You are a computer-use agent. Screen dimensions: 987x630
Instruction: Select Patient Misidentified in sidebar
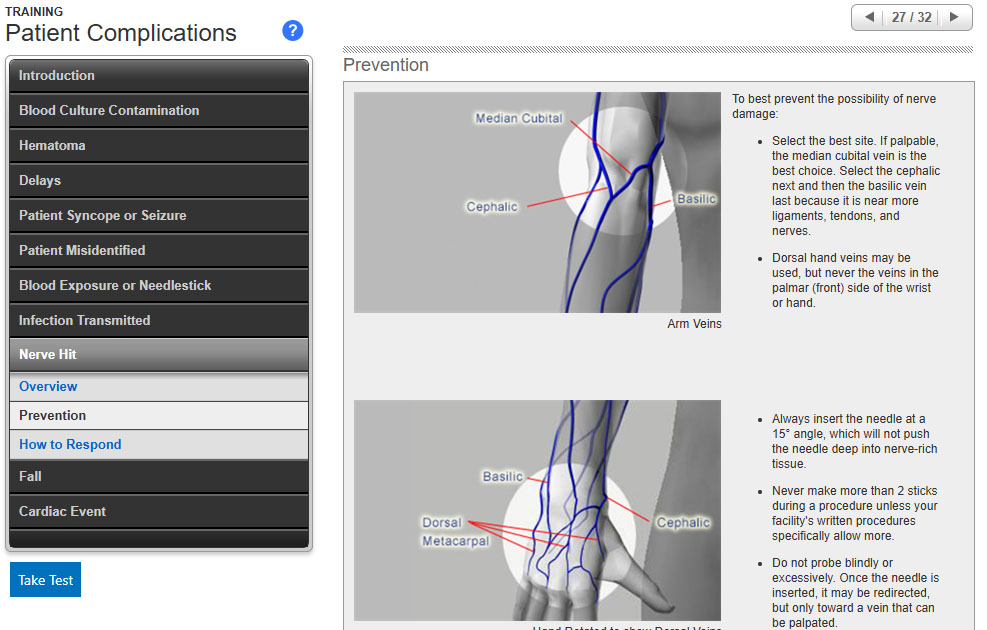(x=159, y=251)
